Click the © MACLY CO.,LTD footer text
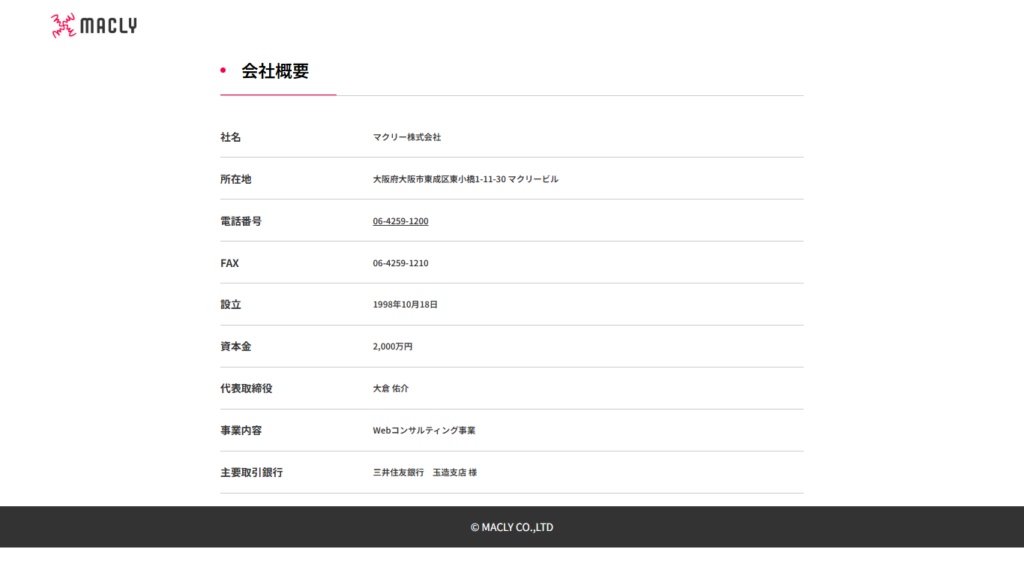The height and width of the screenshot is (576, 1024). pos(512,527)
